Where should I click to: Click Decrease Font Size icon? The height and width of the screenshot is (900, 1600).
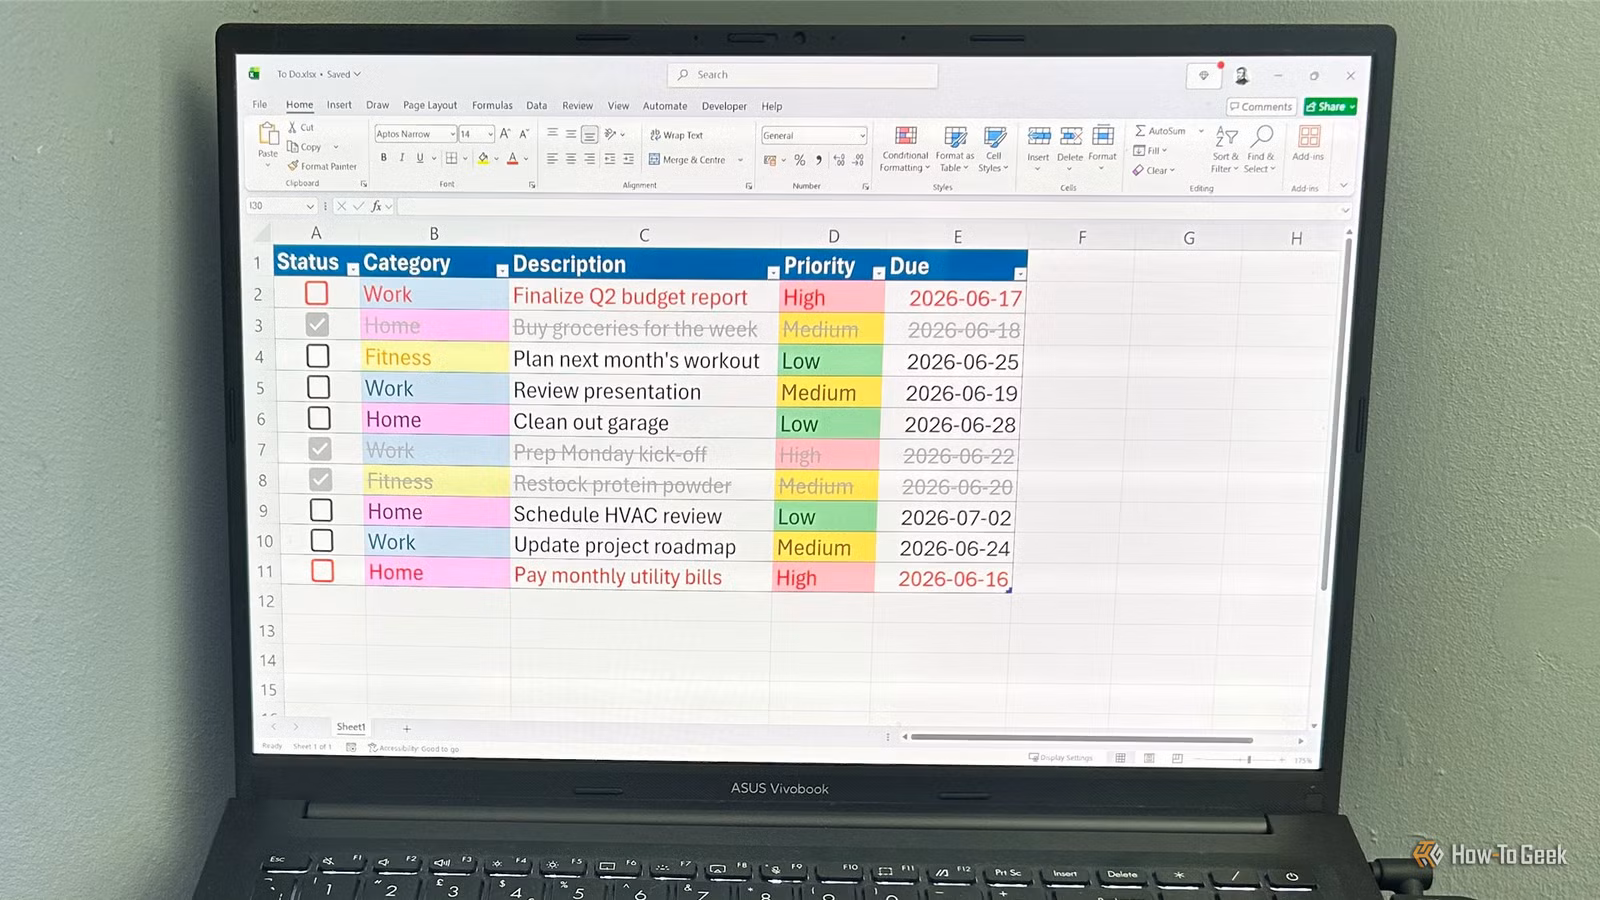point(524,133)
